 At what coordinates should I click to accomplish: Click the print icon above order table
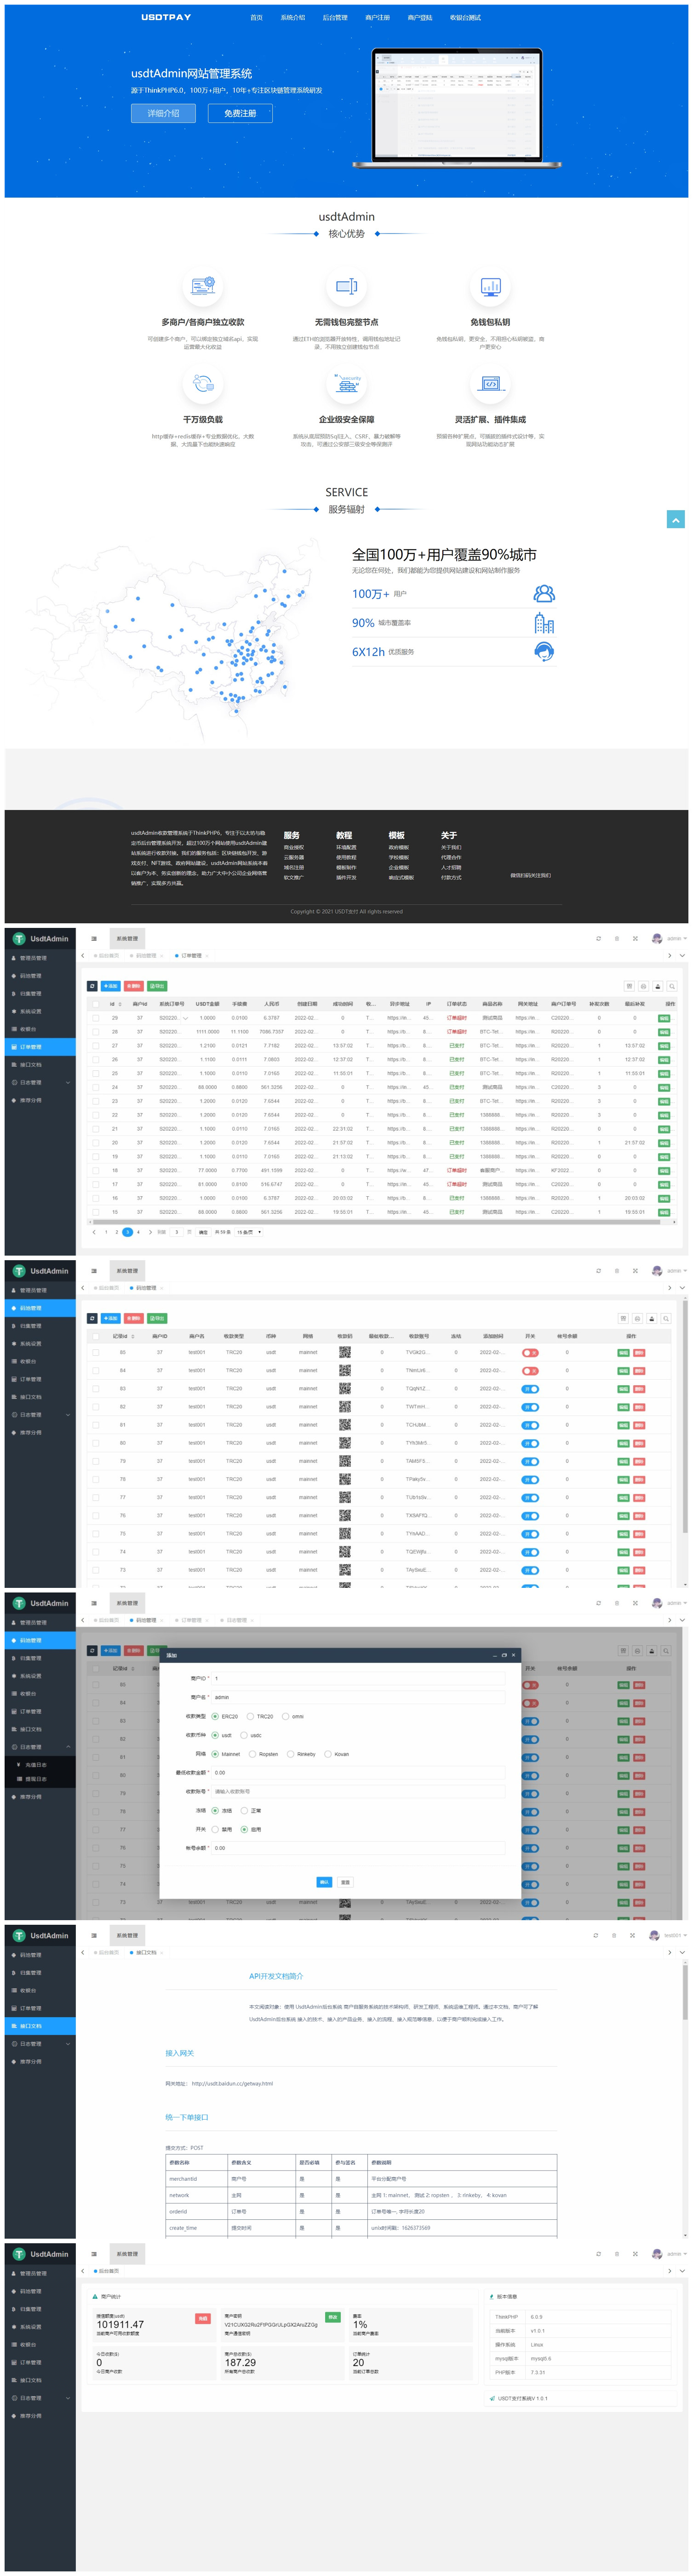click(x=643, y=986)
